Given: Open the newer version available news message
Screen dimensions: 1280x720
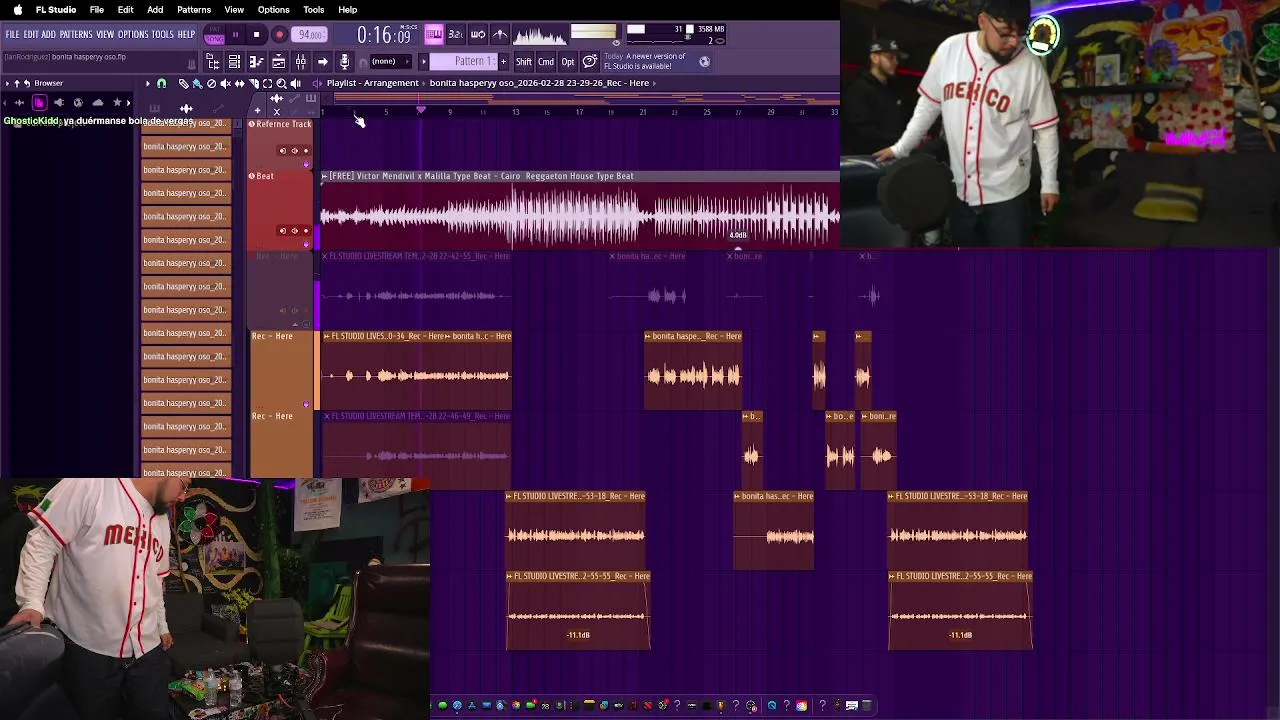Looking at the screenshot, I should click(x=646, y=61).
